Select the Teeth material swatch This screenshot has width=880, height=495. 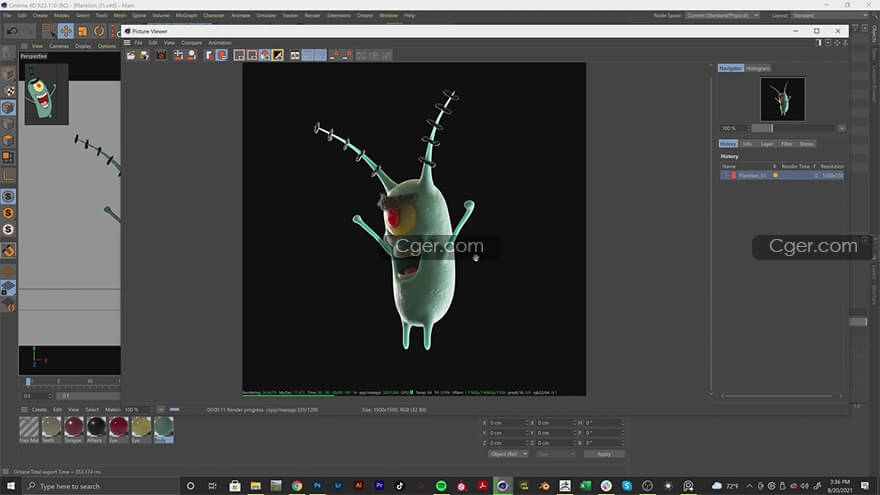51,430
